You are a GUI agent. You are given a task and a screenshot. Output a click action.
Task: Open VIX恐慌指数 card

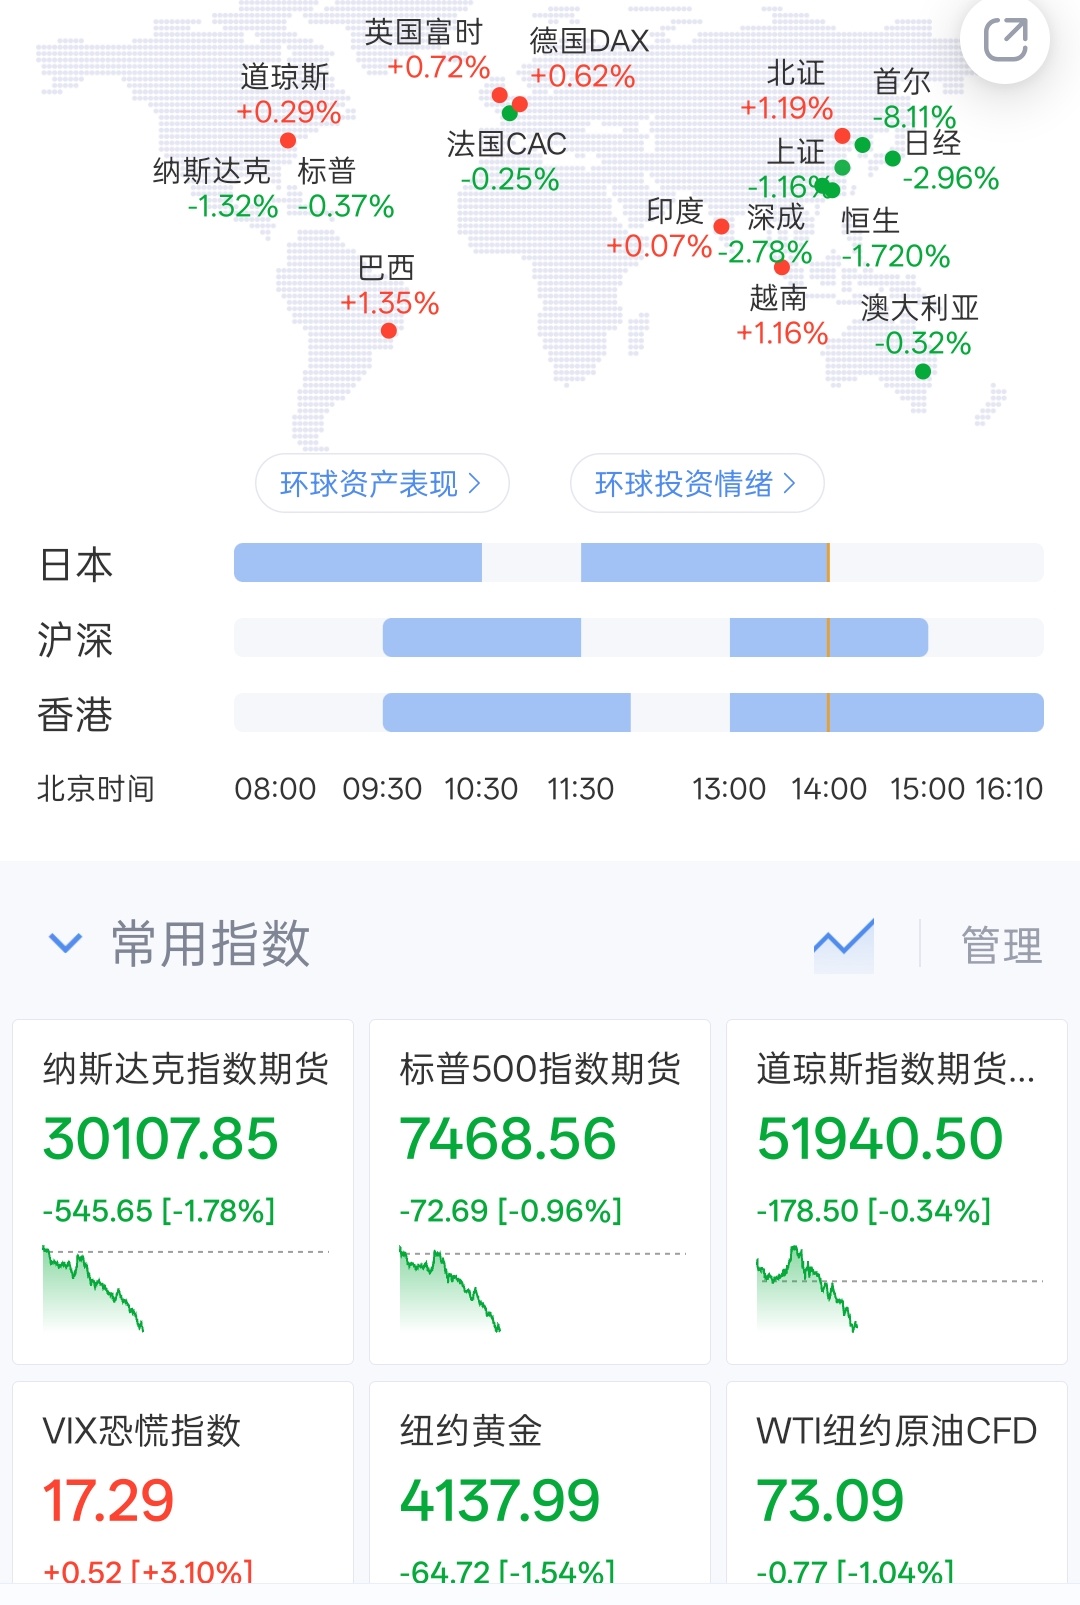[x=183, y=1483]
